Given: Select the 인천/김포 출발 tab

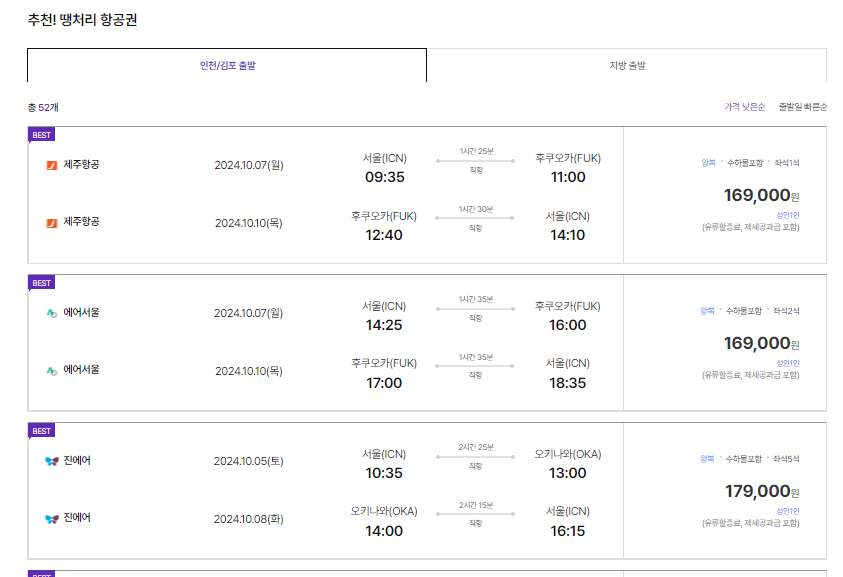Looking at the screenshot, I should 227,66.
